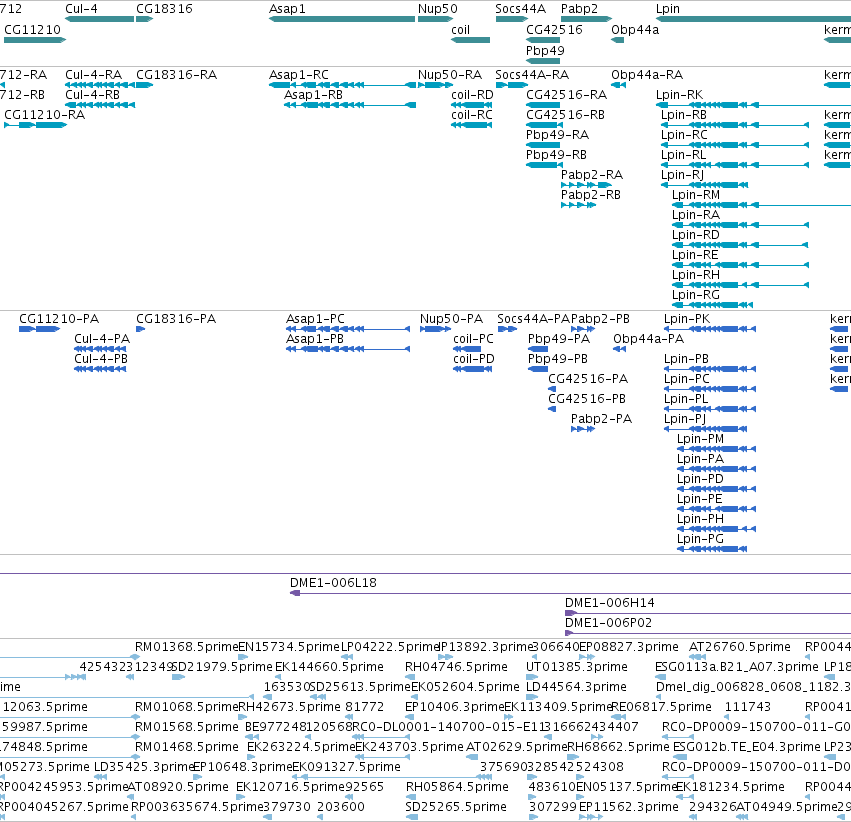Click EST LD35425.3prime
Image resolution: width=851 pixels, height=822 pixels.
pyautogui.click(x=144, y=767)
